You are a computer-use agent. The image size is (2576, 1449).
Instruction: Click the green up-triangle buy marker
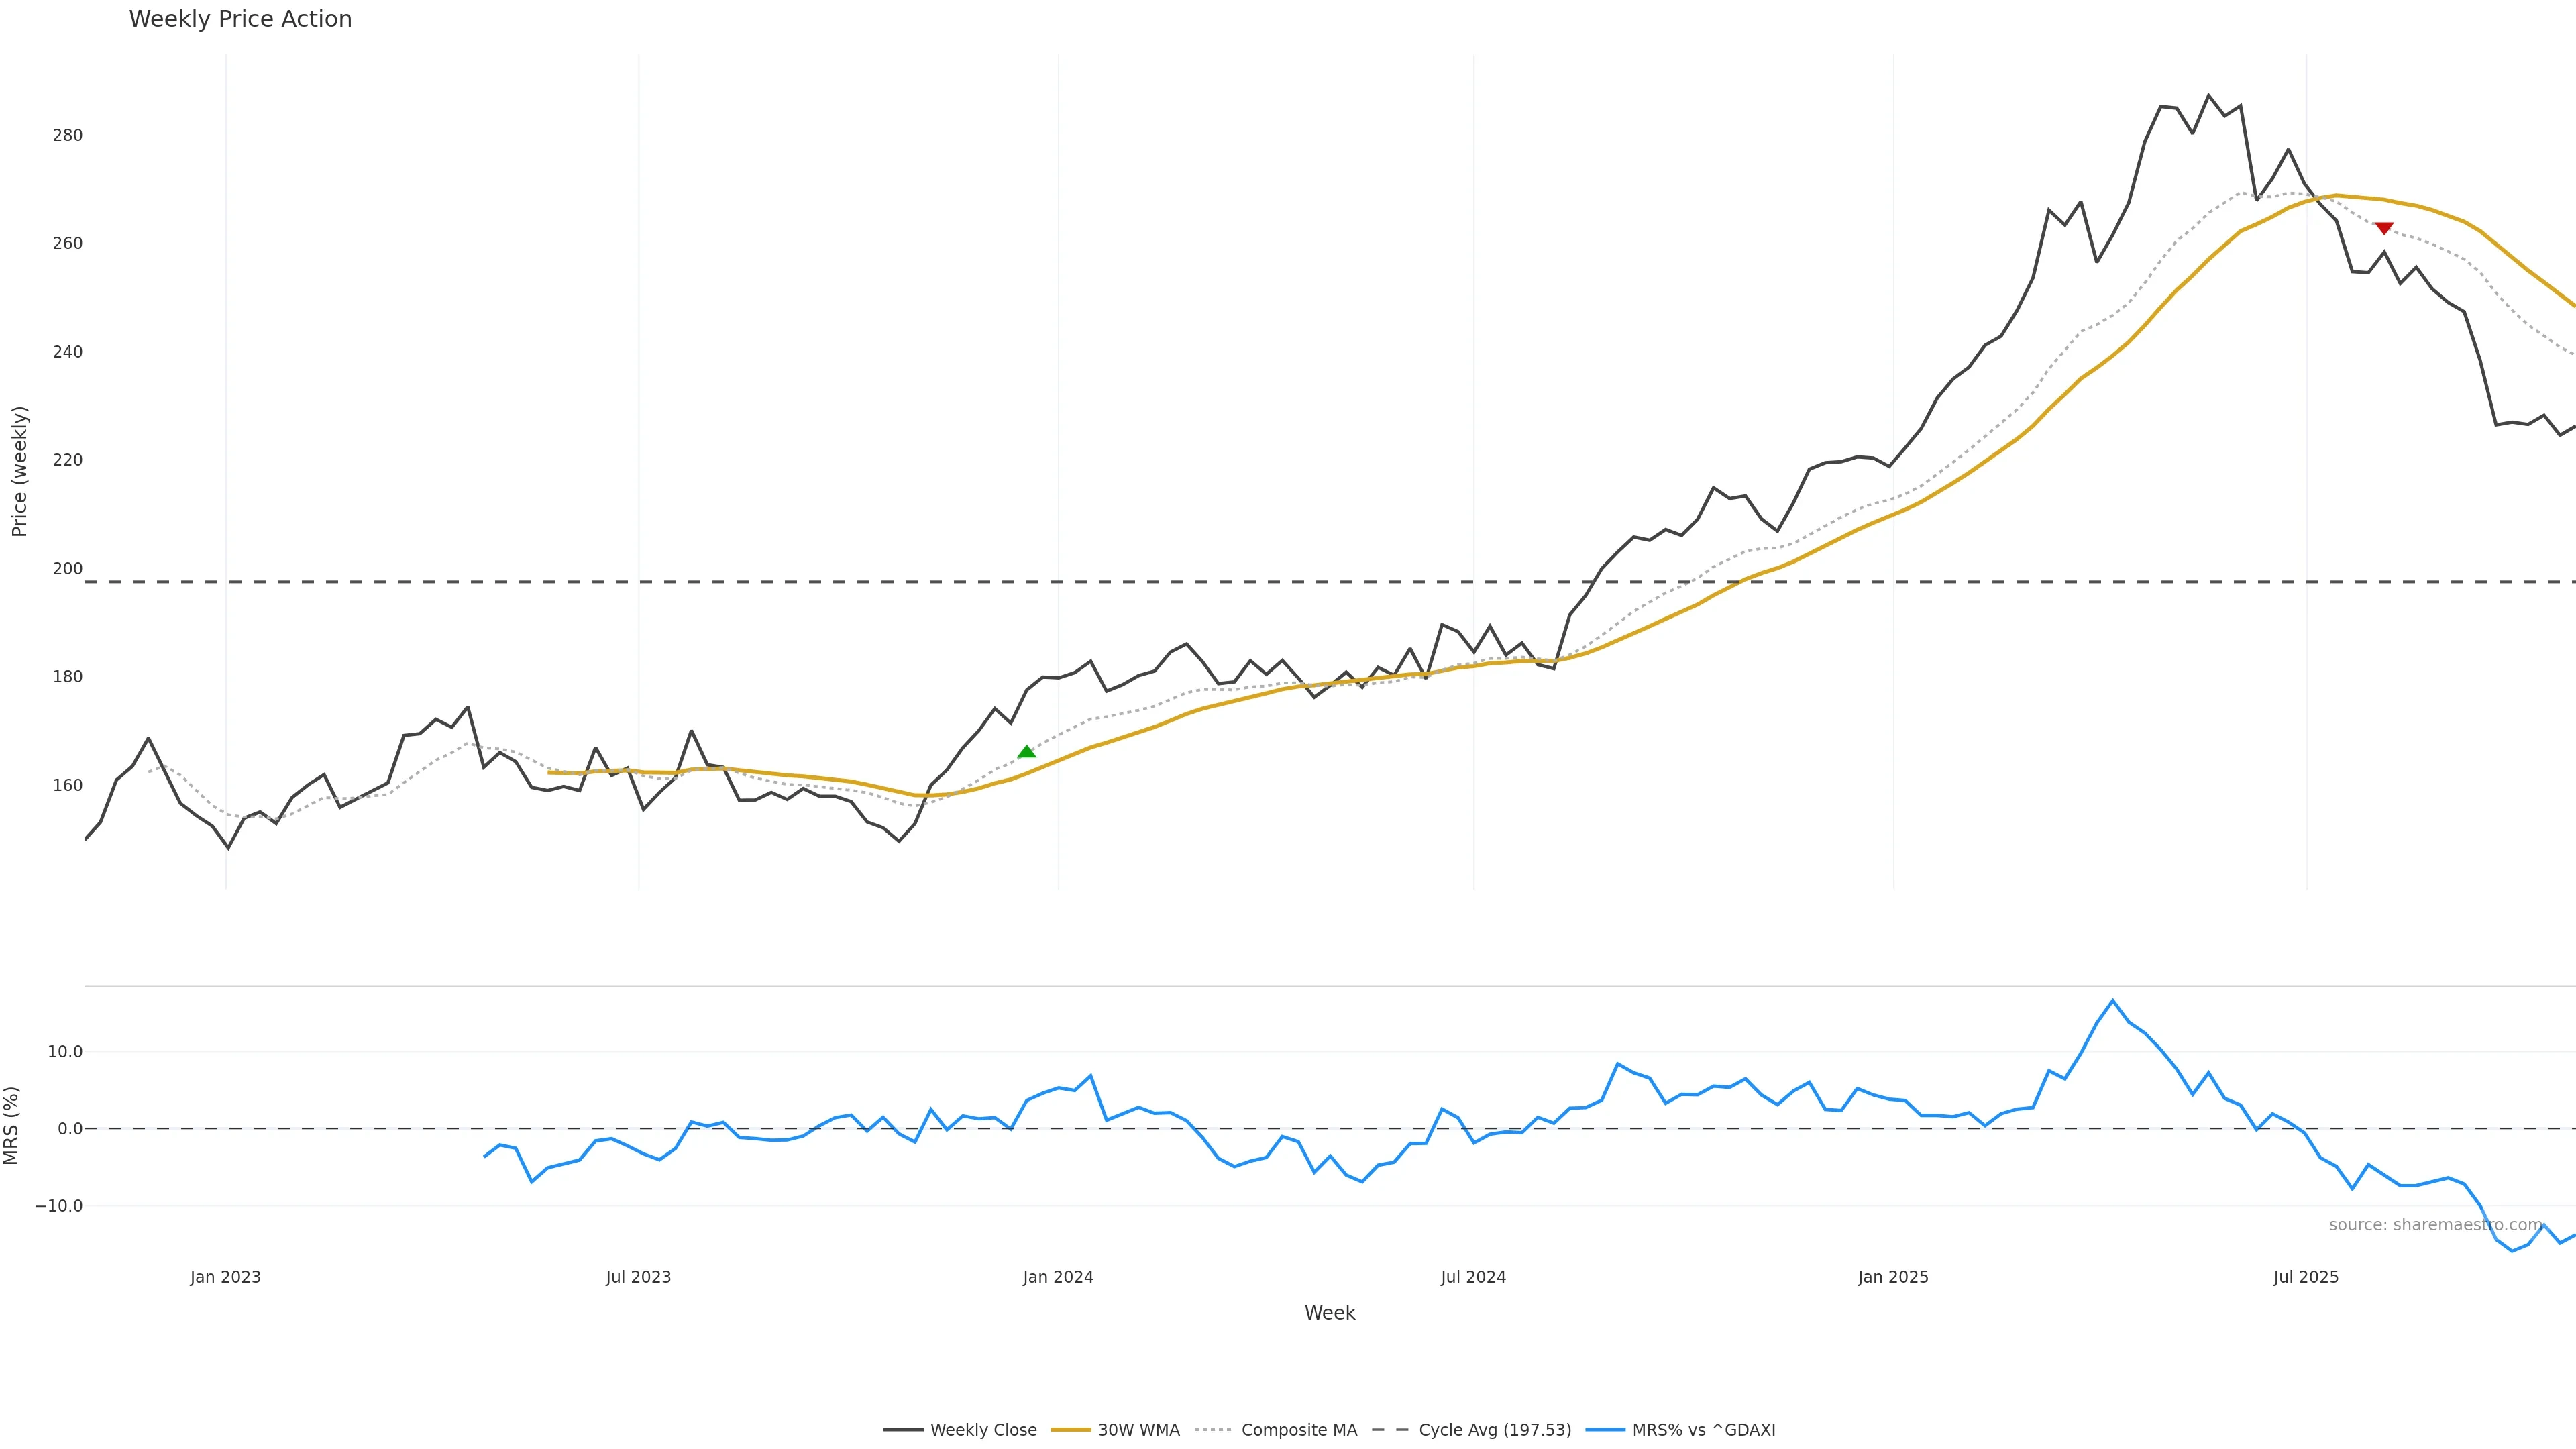click(1026, 752)
